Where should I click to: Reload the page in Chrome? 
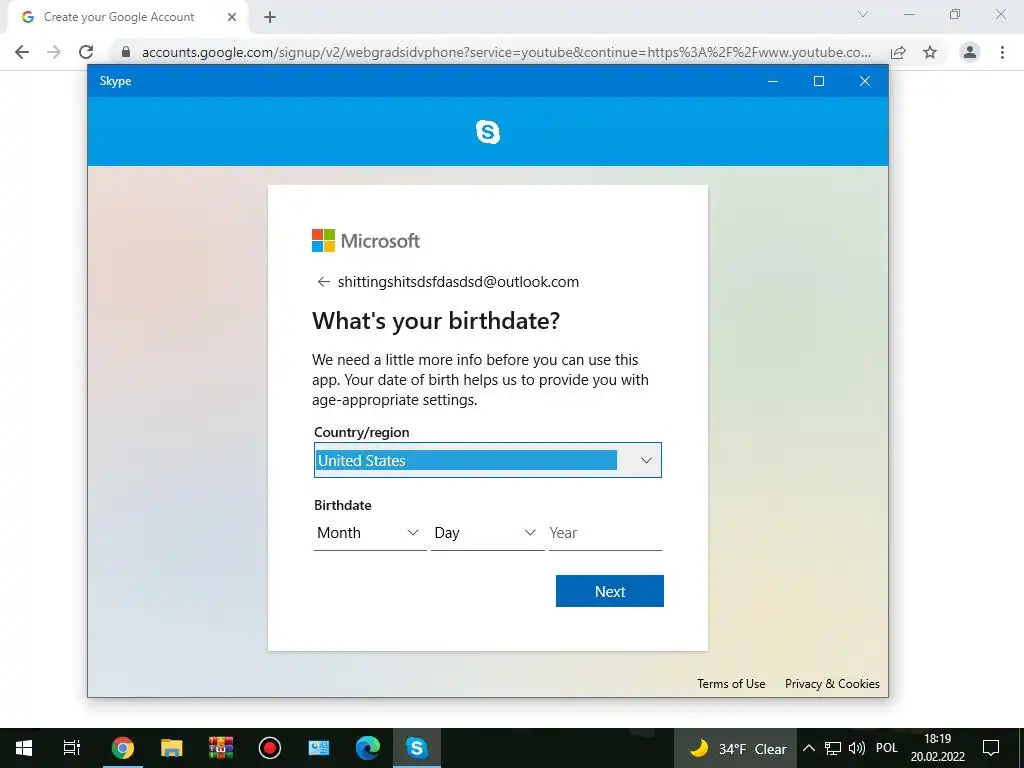[x=86, y=52]
